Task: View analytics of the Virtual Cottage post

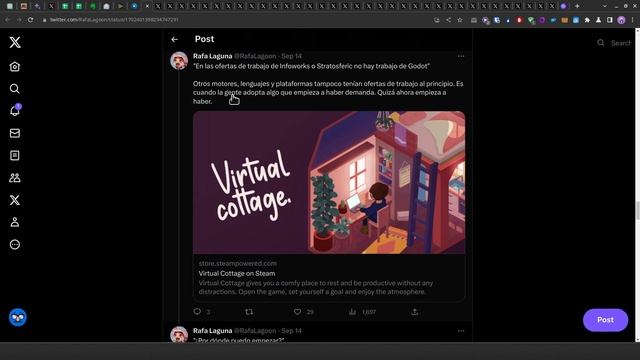Action: 353,311
